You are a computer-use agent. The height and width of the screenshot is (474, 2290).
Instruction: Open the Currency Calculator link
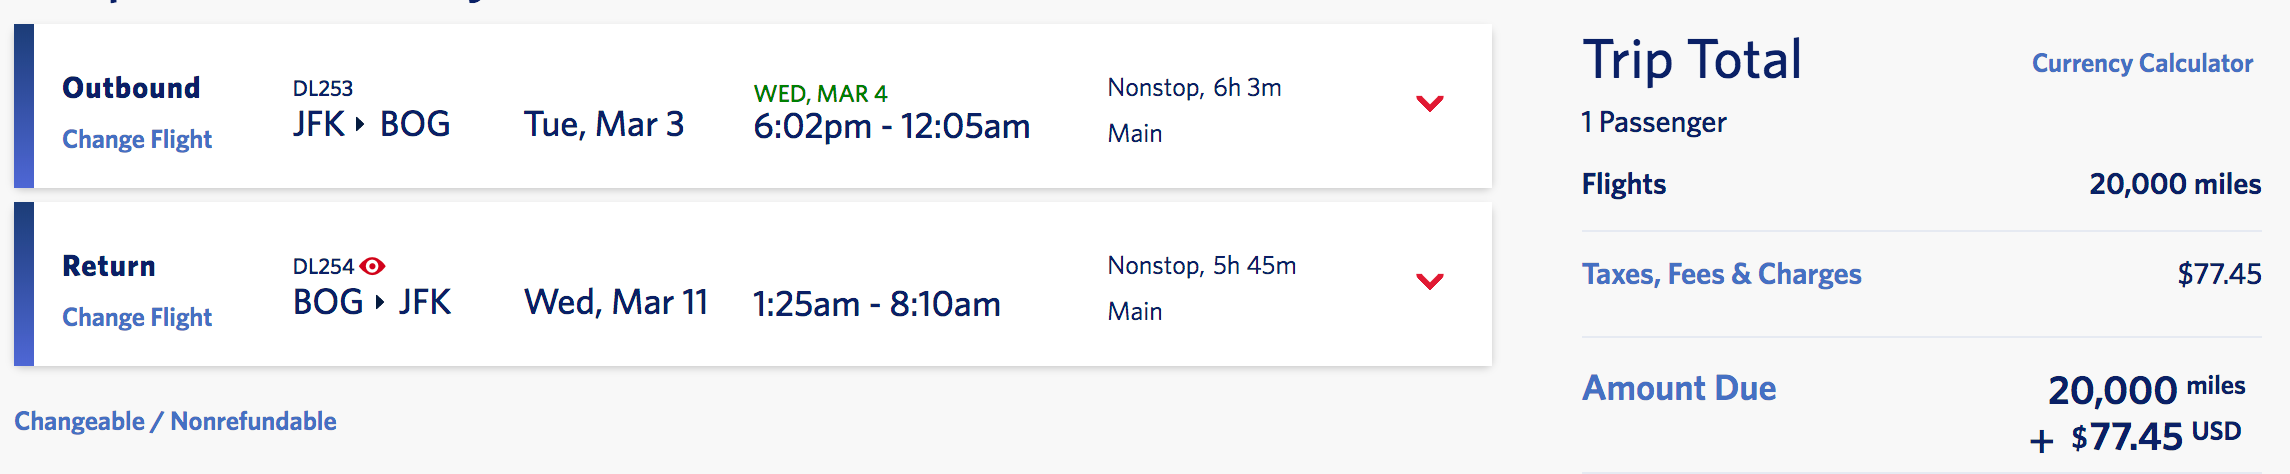[2142, 63]
